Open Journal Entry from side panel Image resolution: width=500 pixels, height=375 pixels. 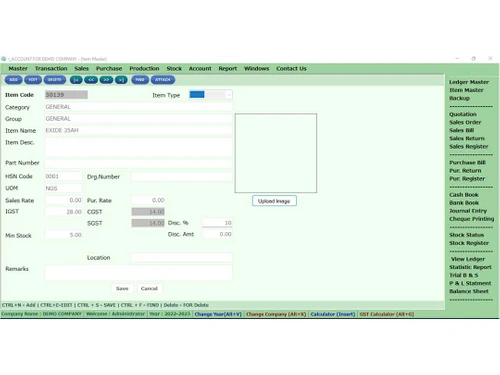[x=468, y=211]
